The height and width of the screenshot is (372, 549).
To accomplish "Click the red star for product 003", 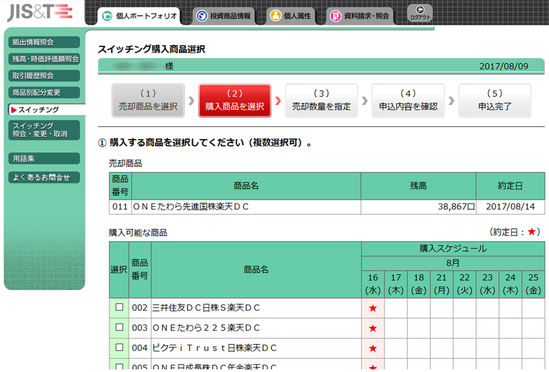I will 373,328.
